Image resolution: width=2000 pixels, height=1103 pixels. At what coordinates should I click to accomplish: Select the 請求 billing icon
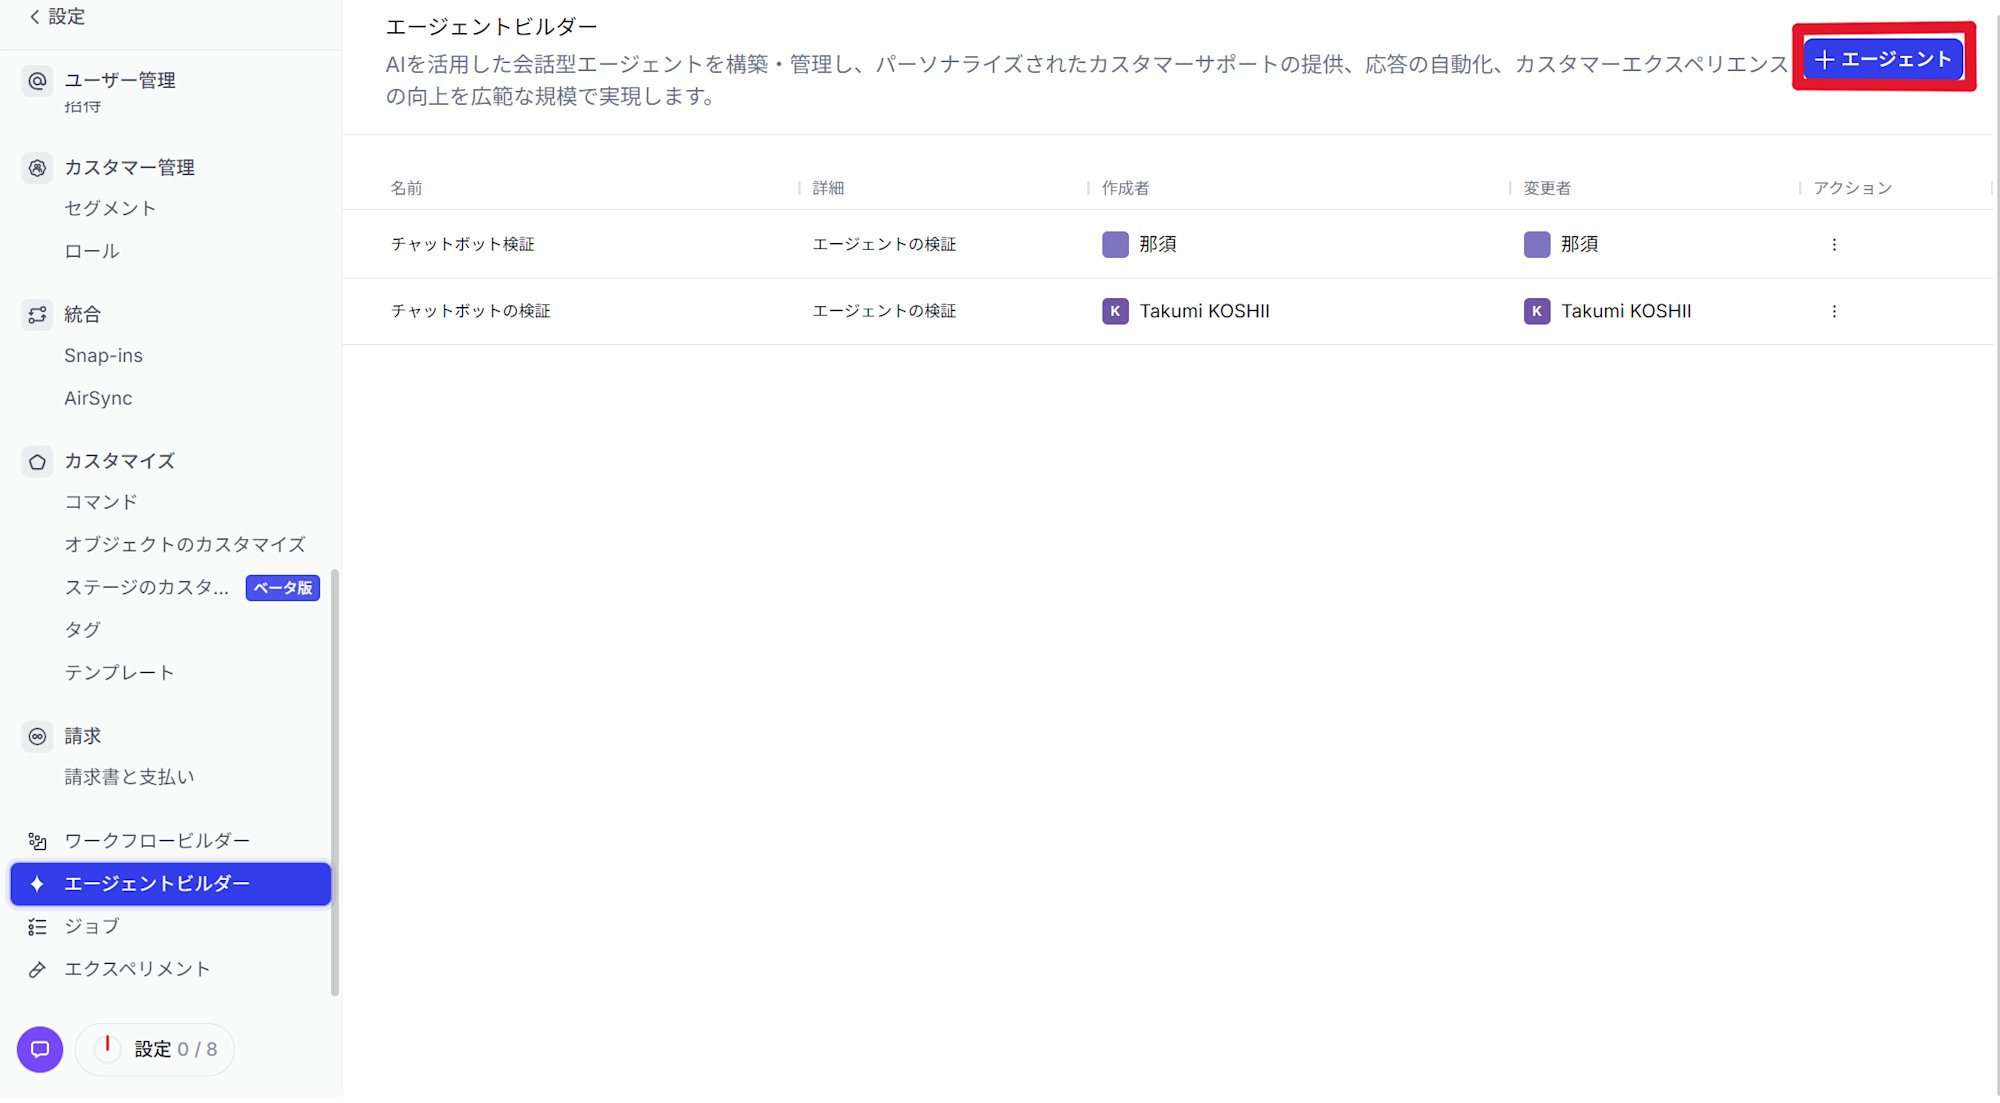tap(37, 736)
